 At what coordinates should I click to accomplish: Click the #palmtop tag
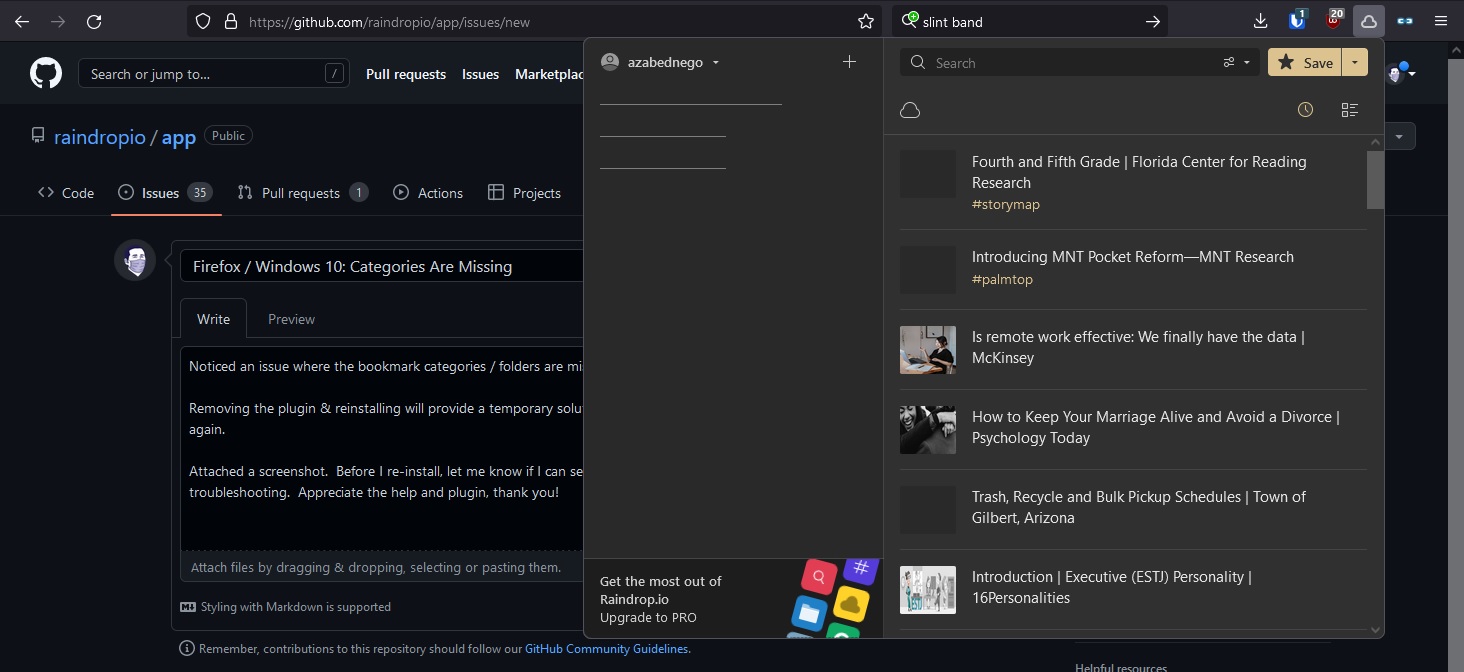tap(1002, 279)
